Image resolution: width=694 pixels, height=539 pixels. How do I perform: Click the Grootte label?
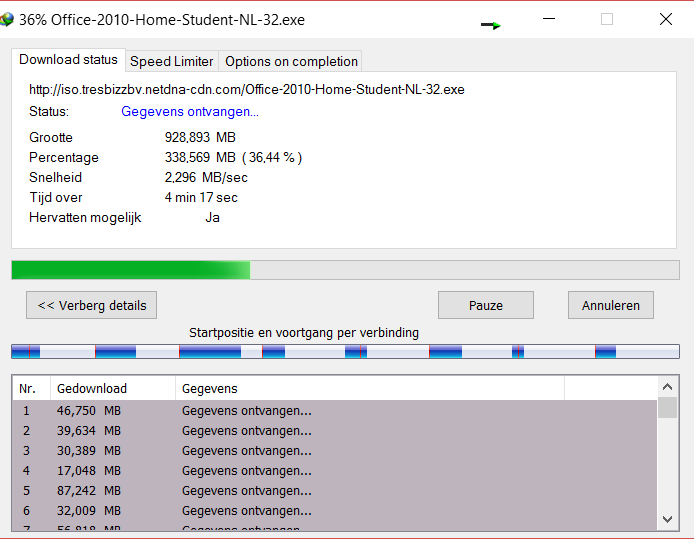pyautogui.click(x=51, y=138)
